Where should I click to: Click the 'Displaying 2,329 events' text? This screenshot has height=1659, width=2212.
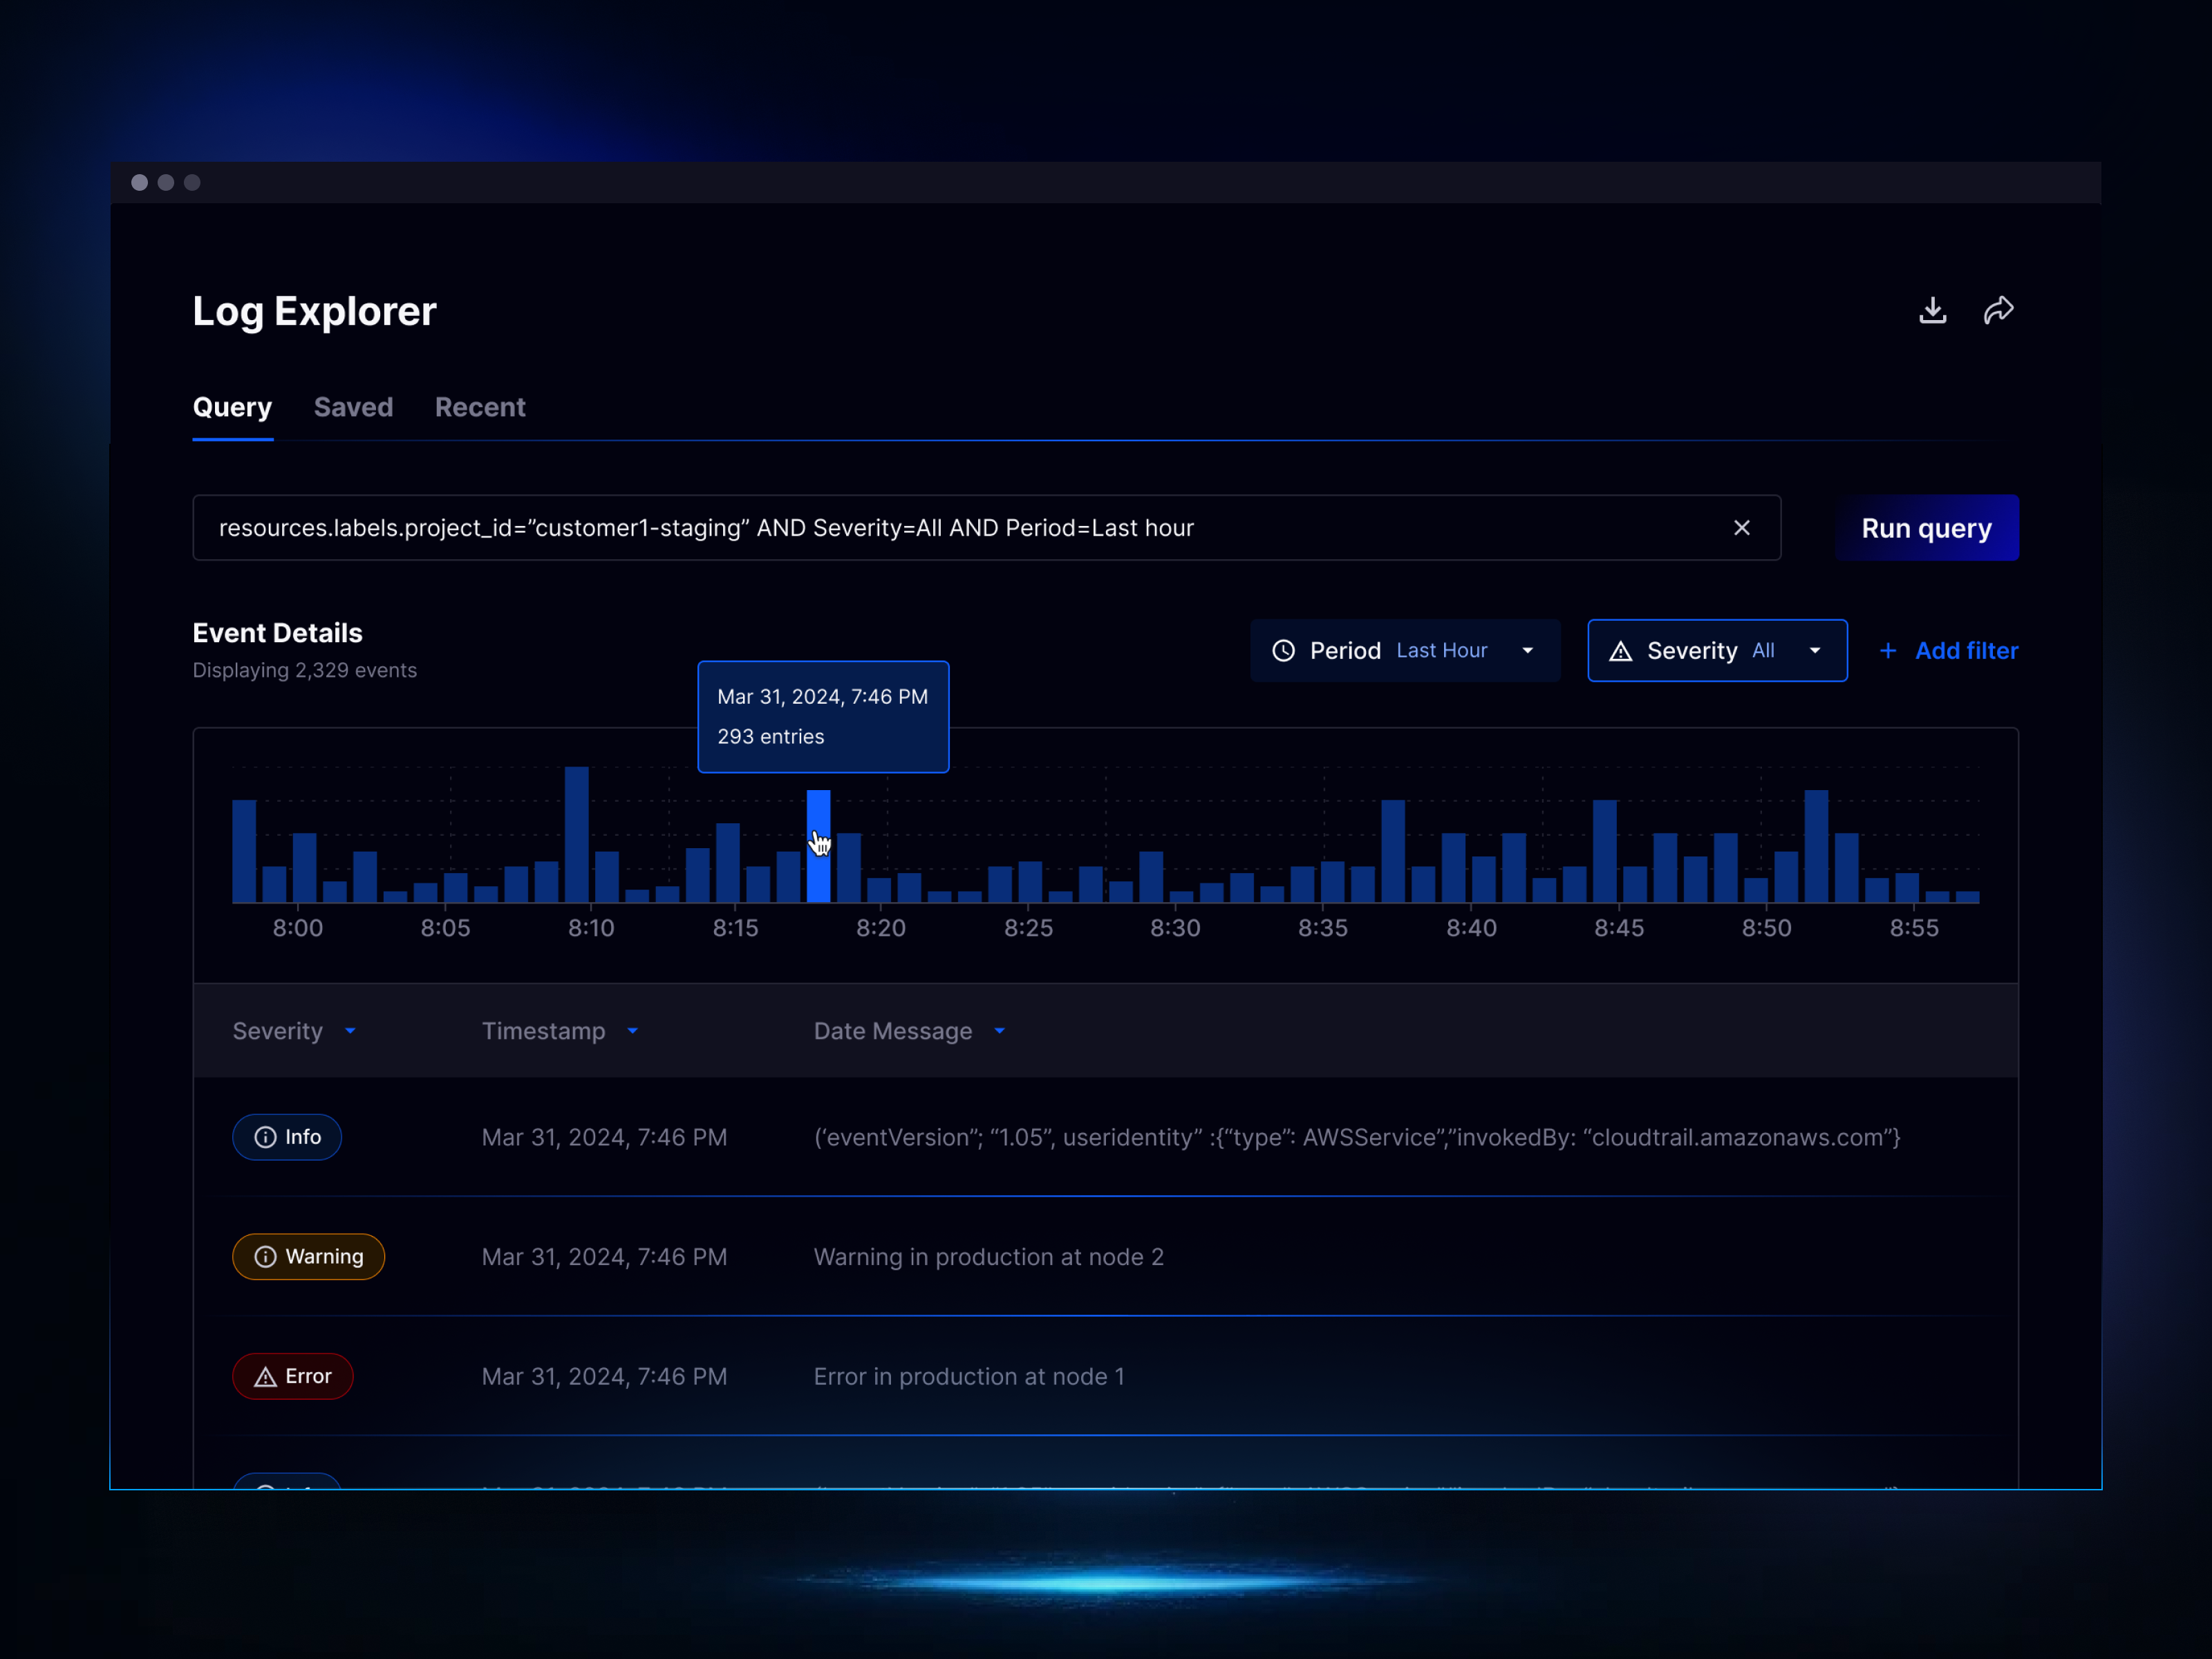click(x=304, y=670)
